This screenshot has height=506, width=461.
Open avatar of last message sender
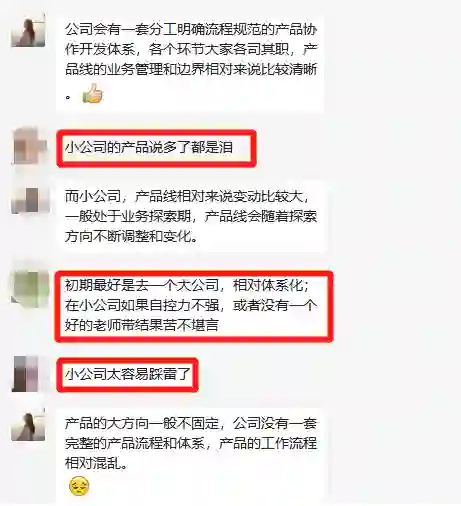pyautogui.click(x=28, y=424)
